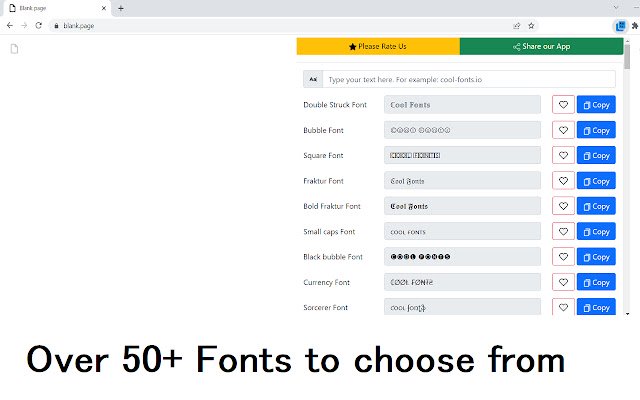Click the document icon on the blank page

(x=14, y=49)
